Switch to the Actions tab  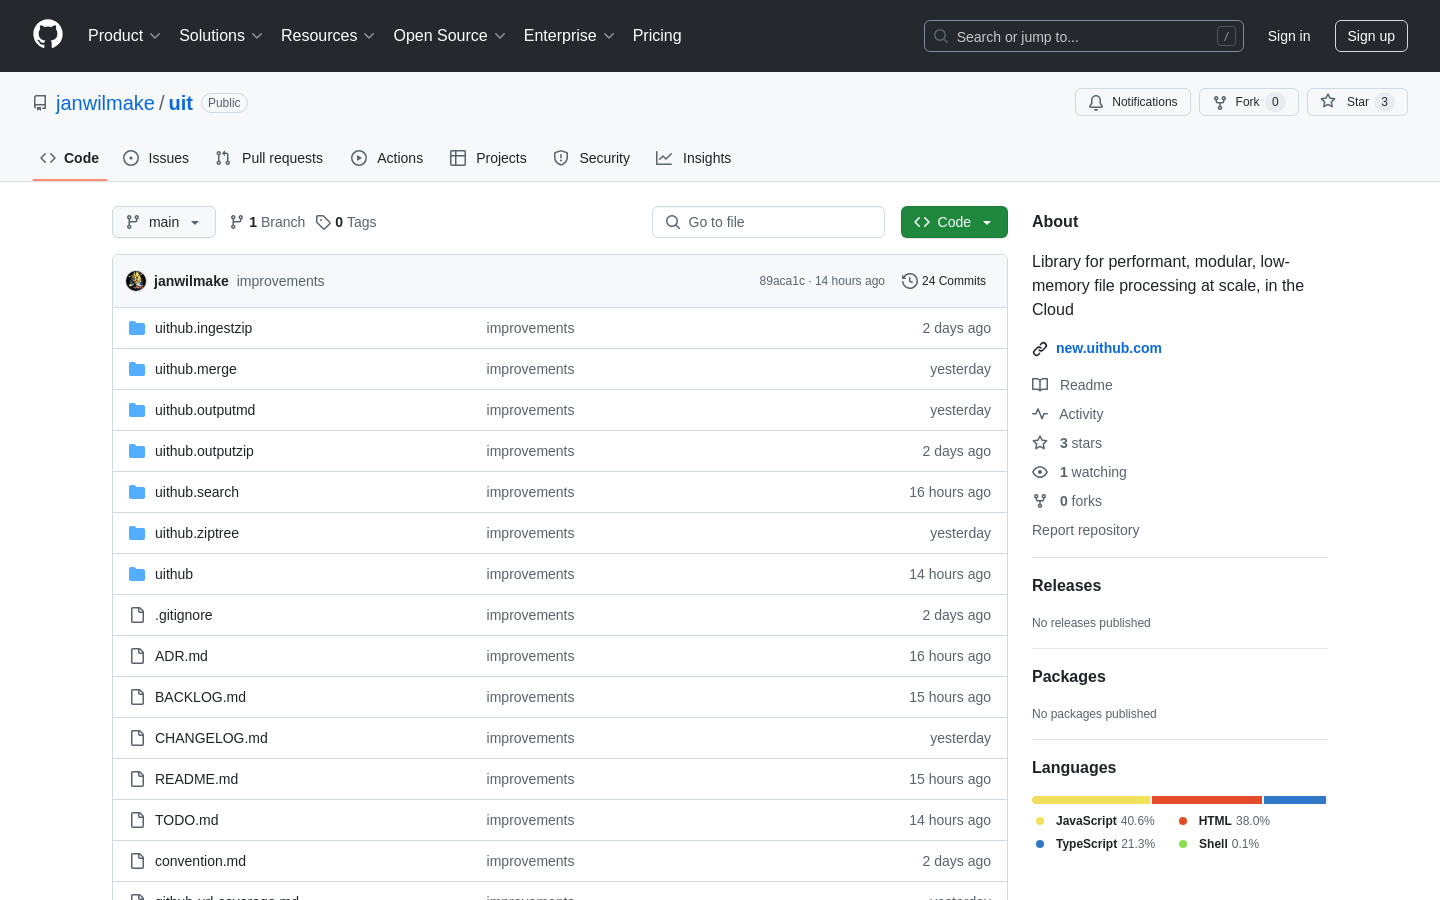387,158
